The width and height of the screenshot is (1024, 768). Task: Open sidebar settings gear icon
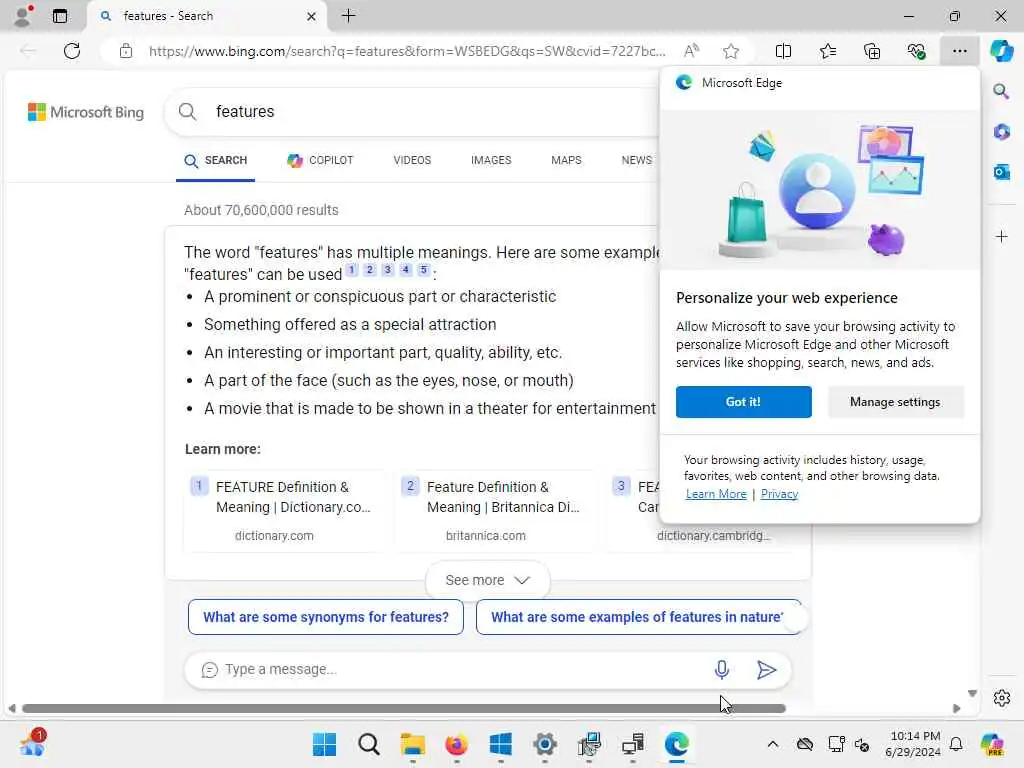click(x=1001, y=698)
